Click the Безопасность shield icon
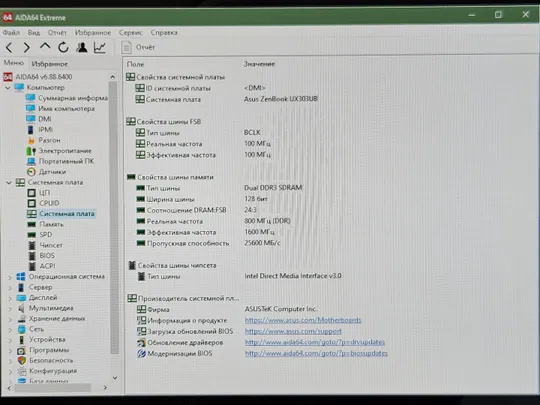Image resolution: width=540 pixels, height=405 pixels. click(21, 361)
